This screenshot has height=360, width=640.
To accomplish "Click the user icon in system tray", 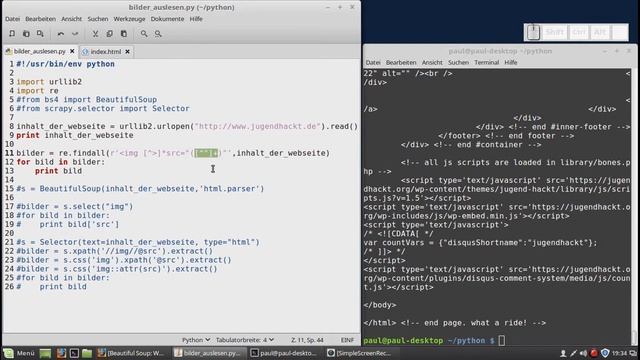I will (563, 353).
